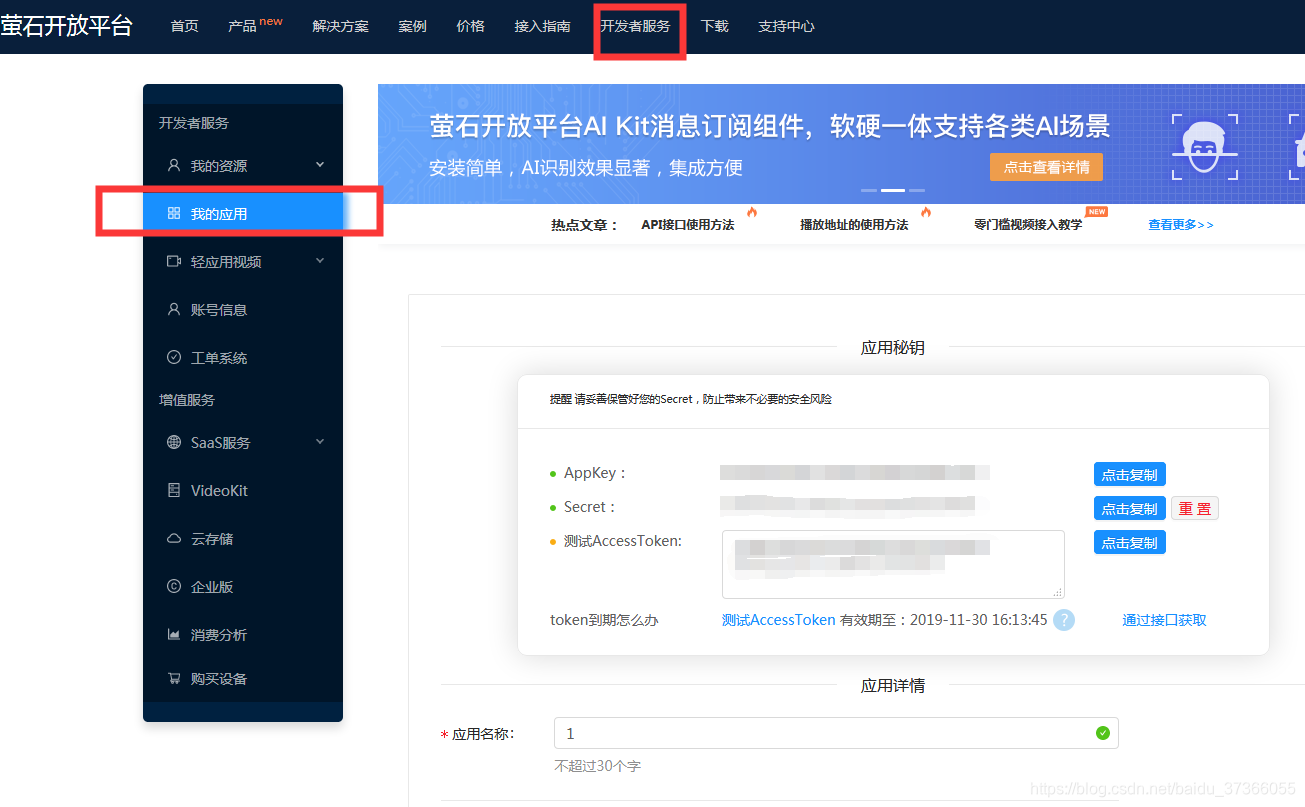Image resolution: width=1305 pixels, height=807 pixels.
Task: Expand the 我的资源 submenu chevron
Action: [320, 164]
